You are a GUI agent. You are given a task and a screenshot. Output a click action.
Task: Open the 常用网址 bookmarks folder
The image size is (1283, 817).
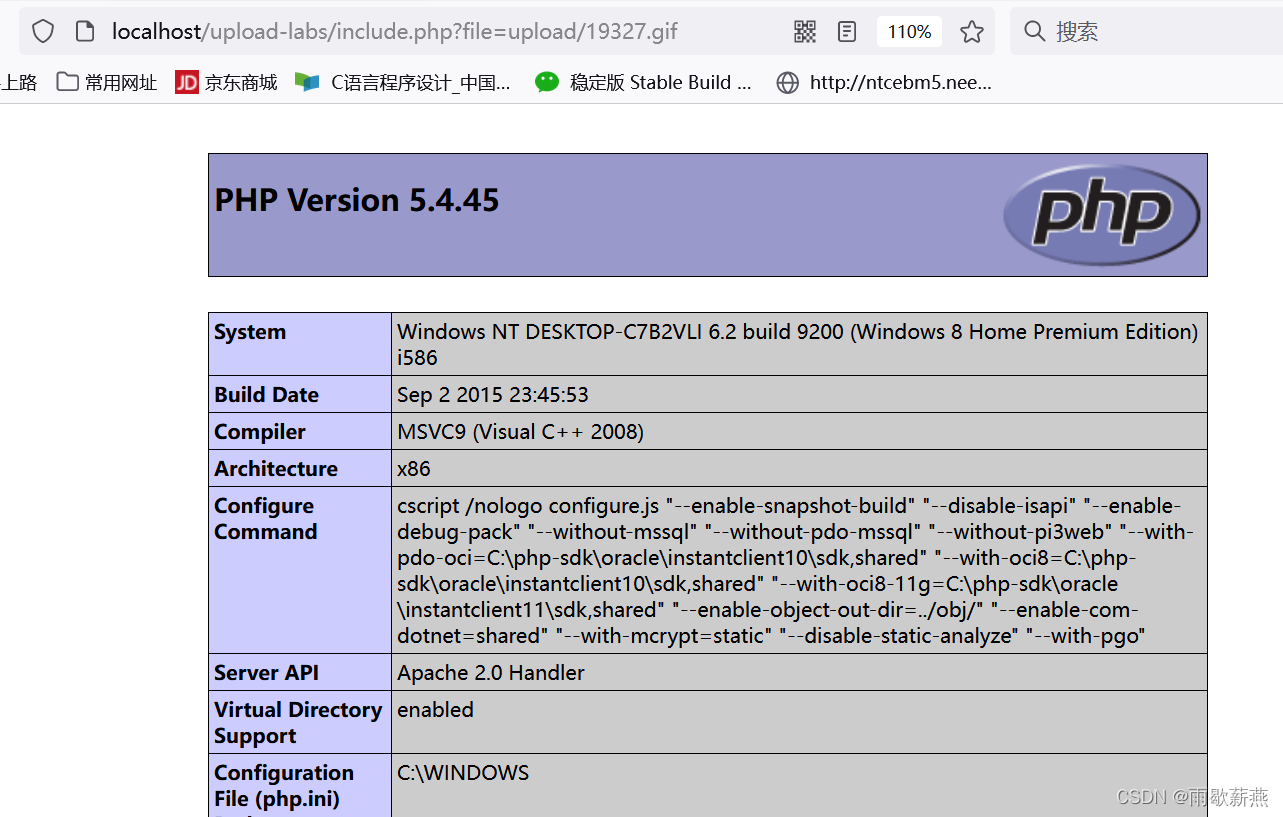click(x=107, y=83)
